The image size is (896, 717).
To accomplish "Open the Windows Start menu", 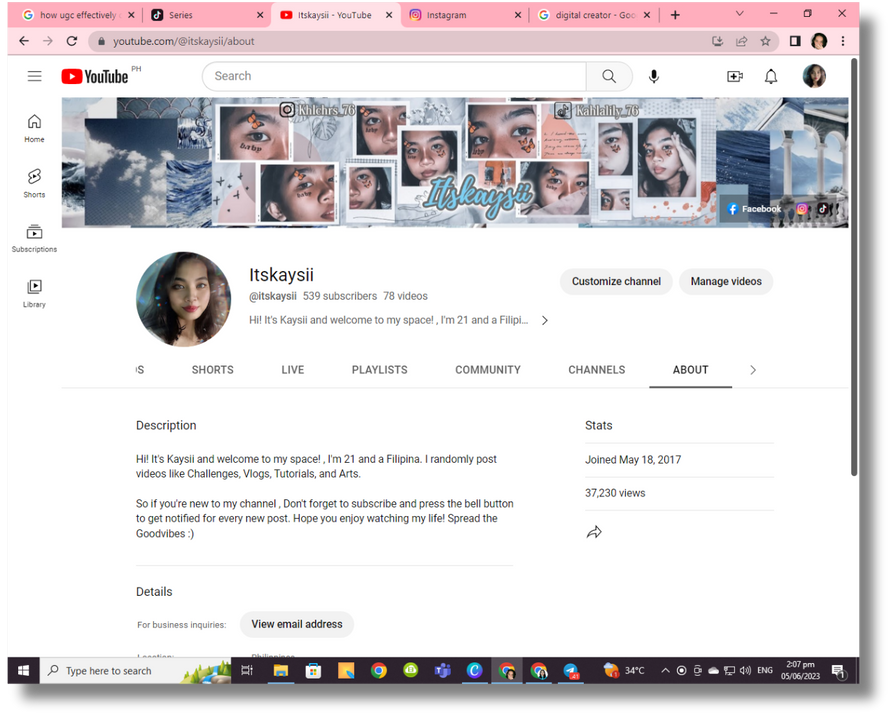I will point(23,671).
